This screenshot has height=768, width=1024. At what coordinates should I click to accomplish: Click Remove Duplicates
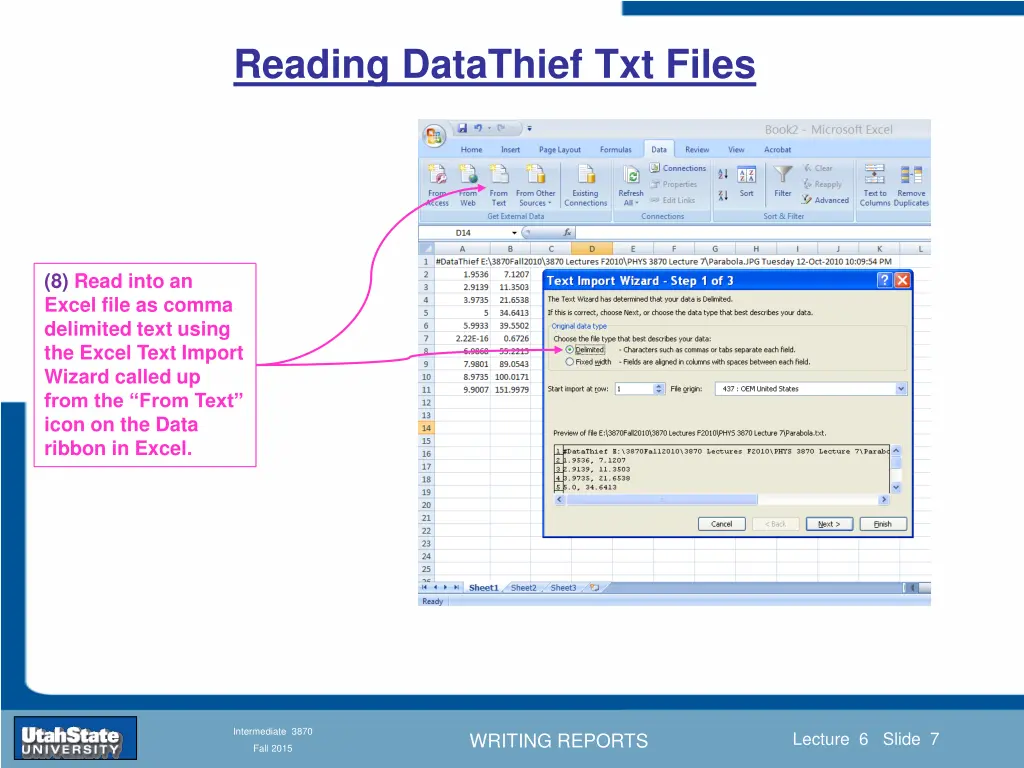[x=911, y=185]
